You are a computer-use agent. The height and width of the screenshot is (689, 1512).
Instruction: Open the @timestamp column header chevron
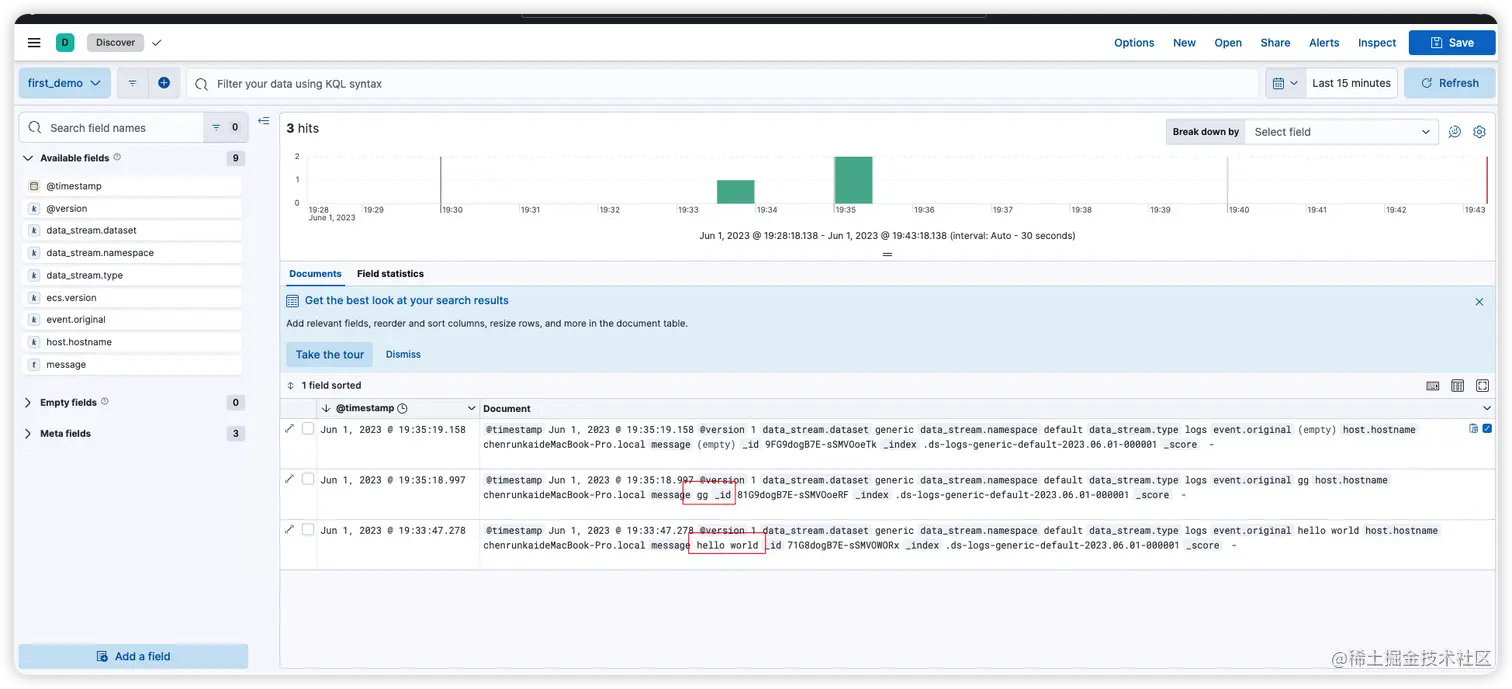click(x=471, y=409)
